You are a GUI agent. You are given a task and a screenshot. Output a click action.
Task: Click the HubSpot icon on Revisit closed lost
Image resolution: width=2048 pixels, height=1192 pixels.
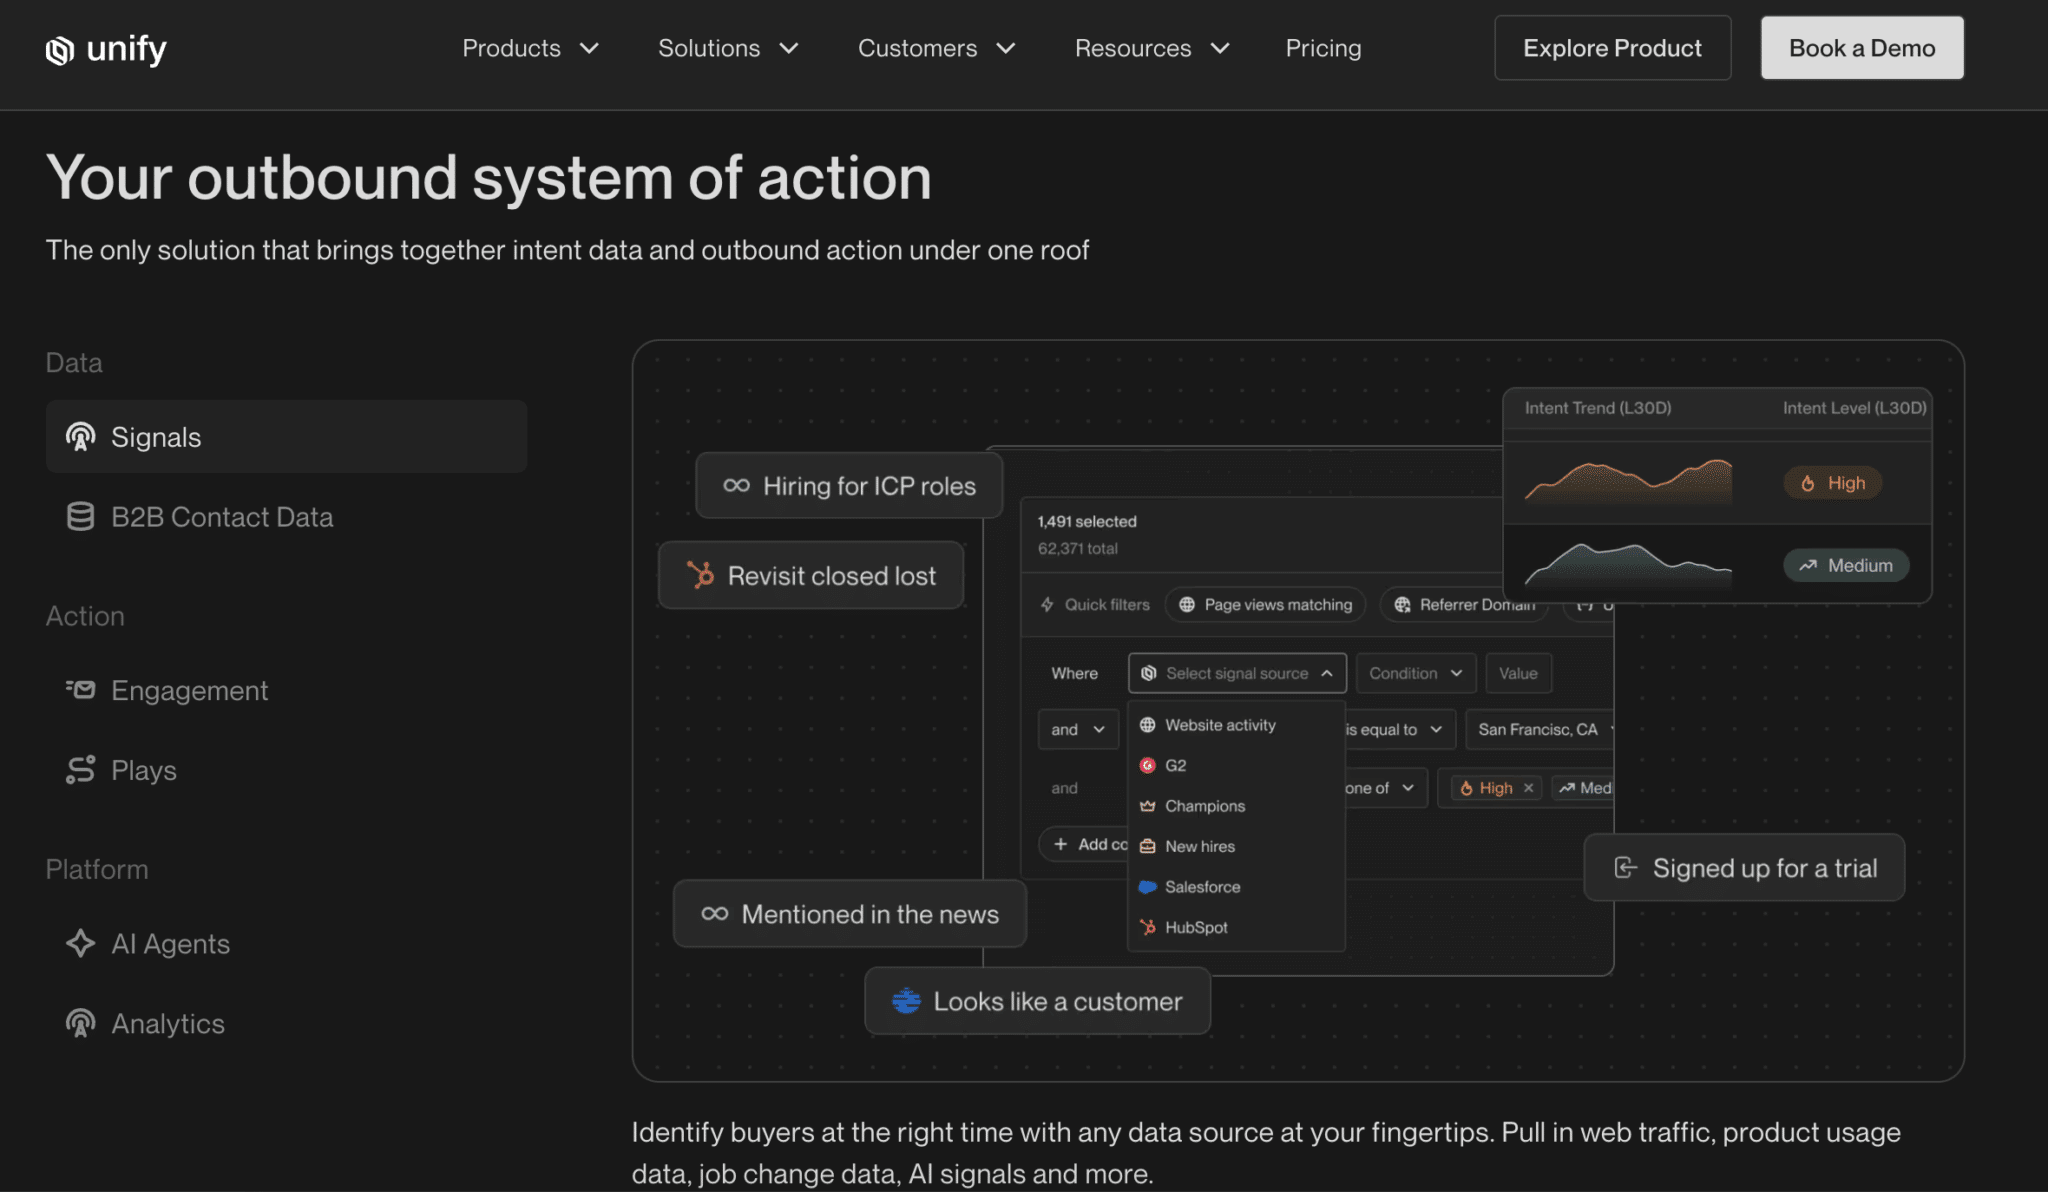pyautogui.click(x=701, y=575)
